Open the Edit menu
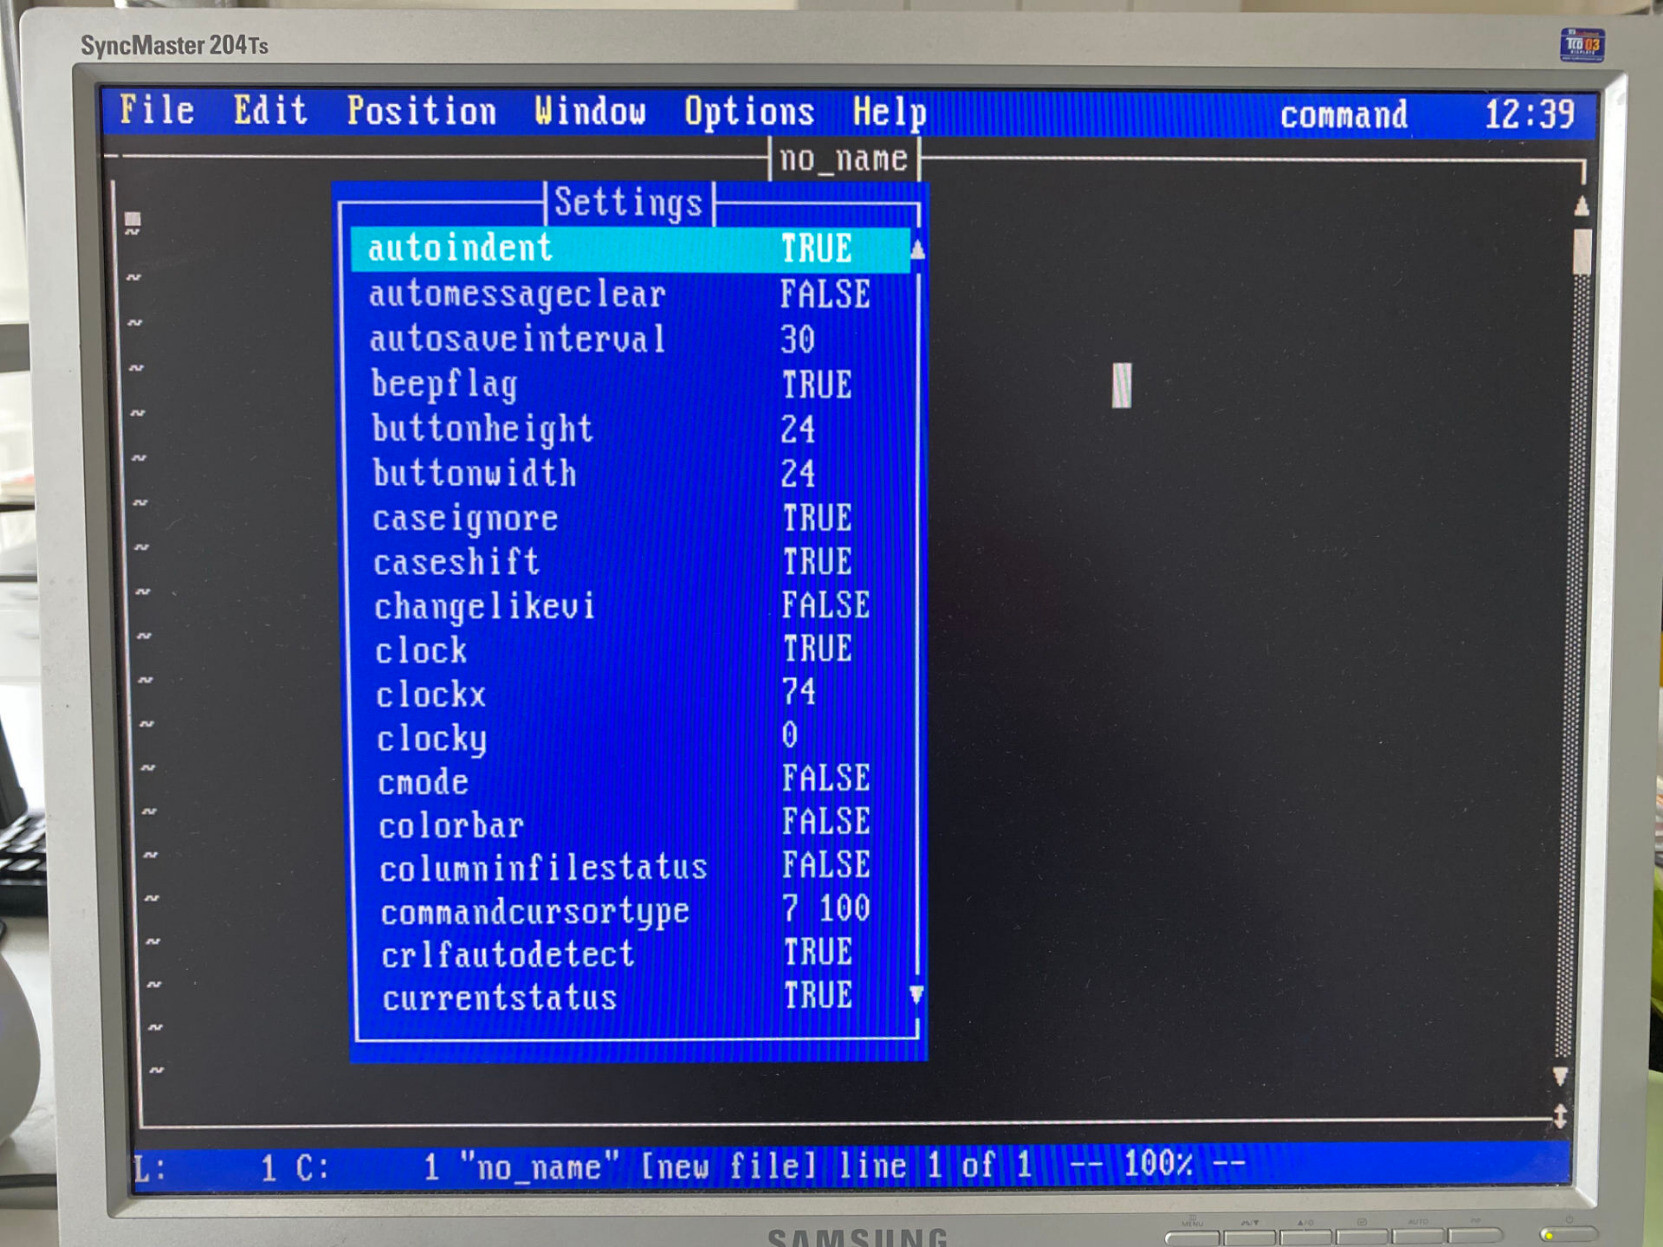This screenshot has height=1247, width=1663. pyautogui.click(x=270, y=109)
